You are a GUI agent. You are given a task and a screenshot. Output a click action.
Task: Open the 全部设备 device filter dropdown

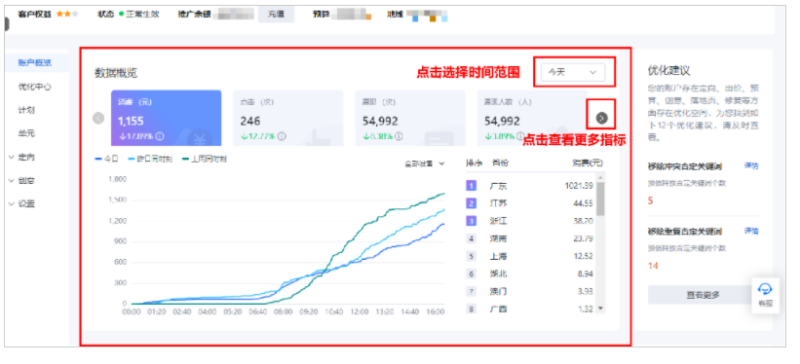coord(425,164)
